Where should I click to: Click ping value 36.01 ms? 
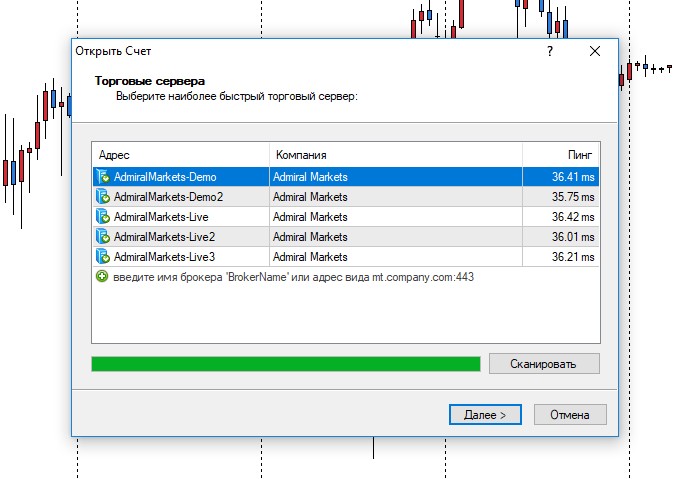point(573,237)
